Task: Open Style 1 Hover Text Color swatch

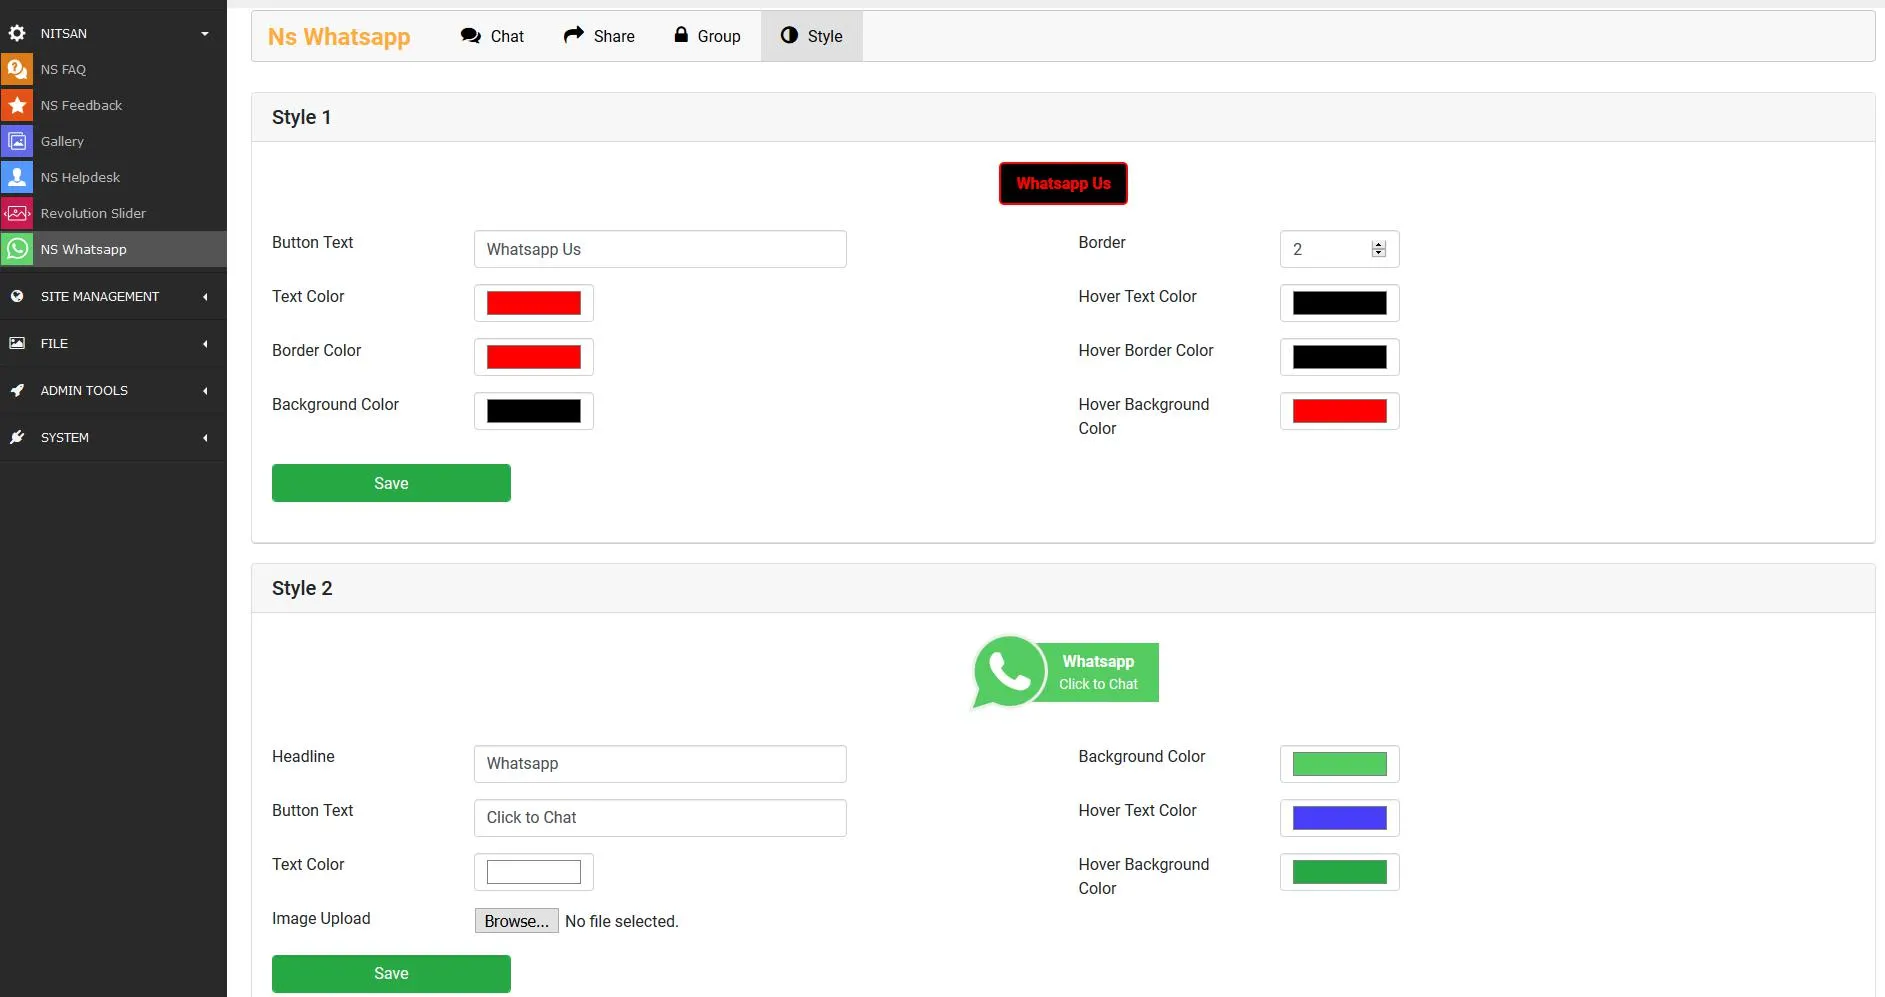Action: [1339, 303]
